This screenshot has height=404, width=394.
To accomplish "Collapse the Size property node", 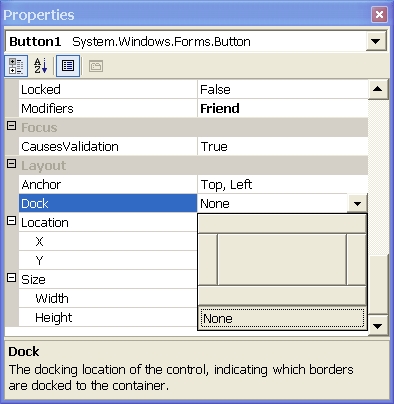I will [12, 278].
